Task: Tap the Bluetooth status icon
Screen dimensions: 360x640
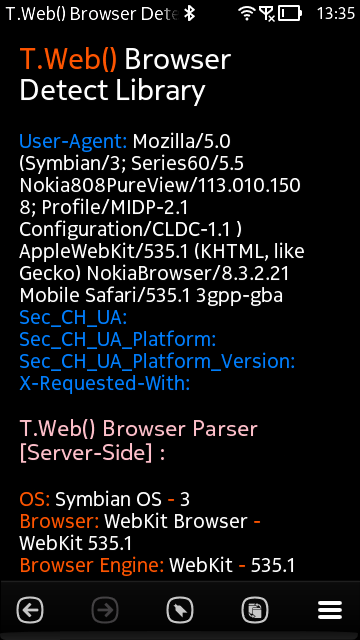Action: coord(189,14)
